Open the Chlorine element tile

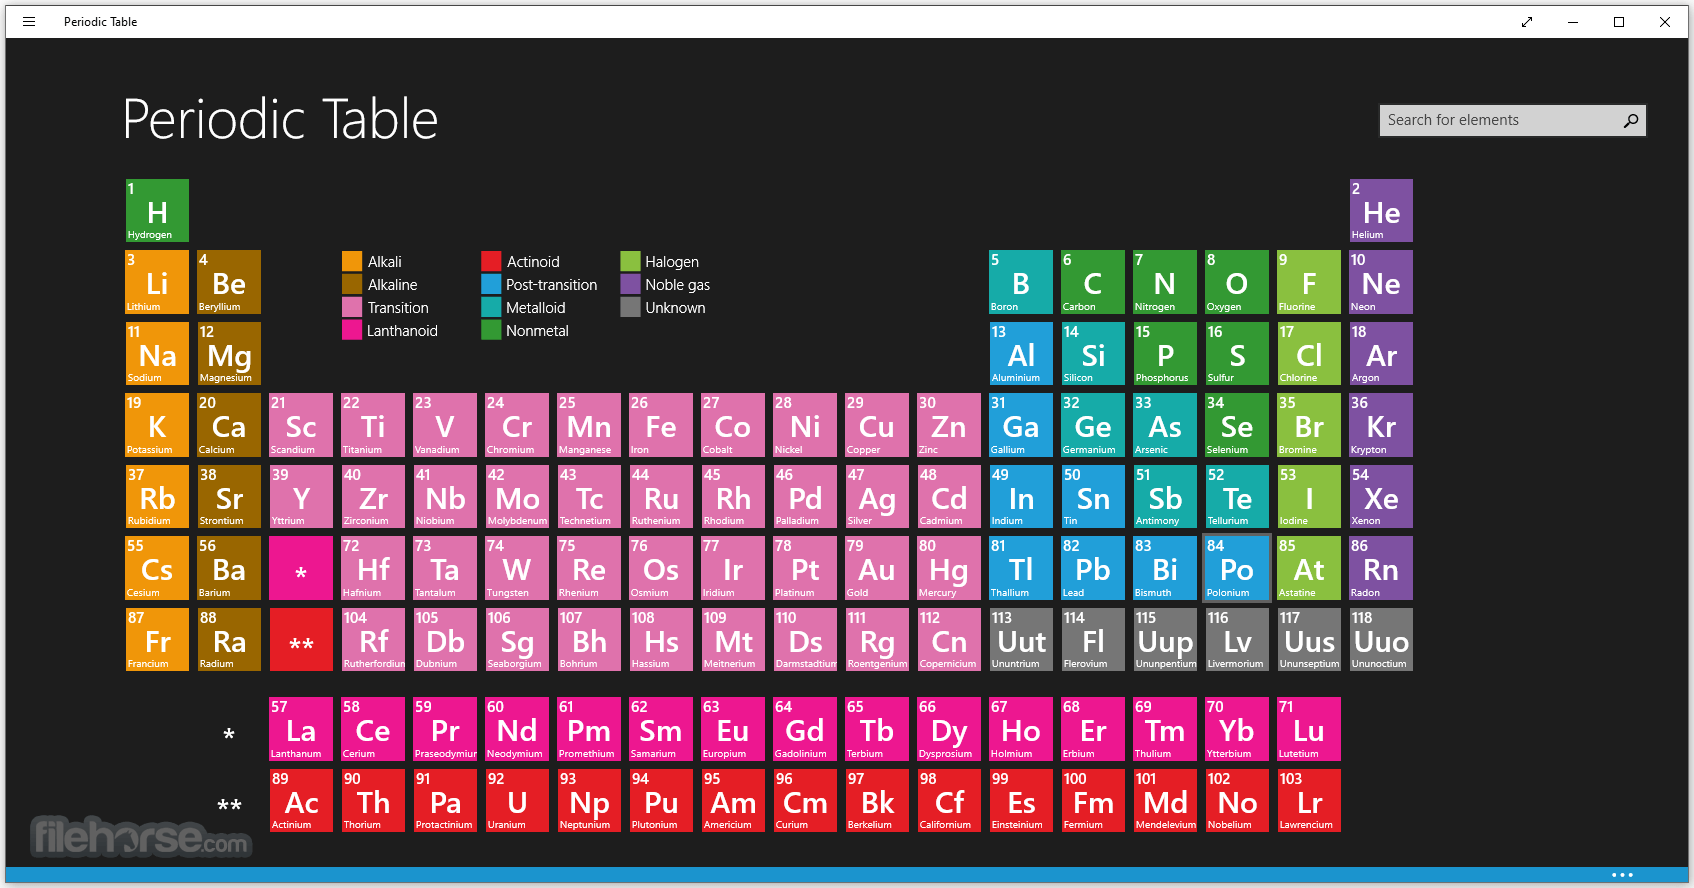pos(1309,354)
